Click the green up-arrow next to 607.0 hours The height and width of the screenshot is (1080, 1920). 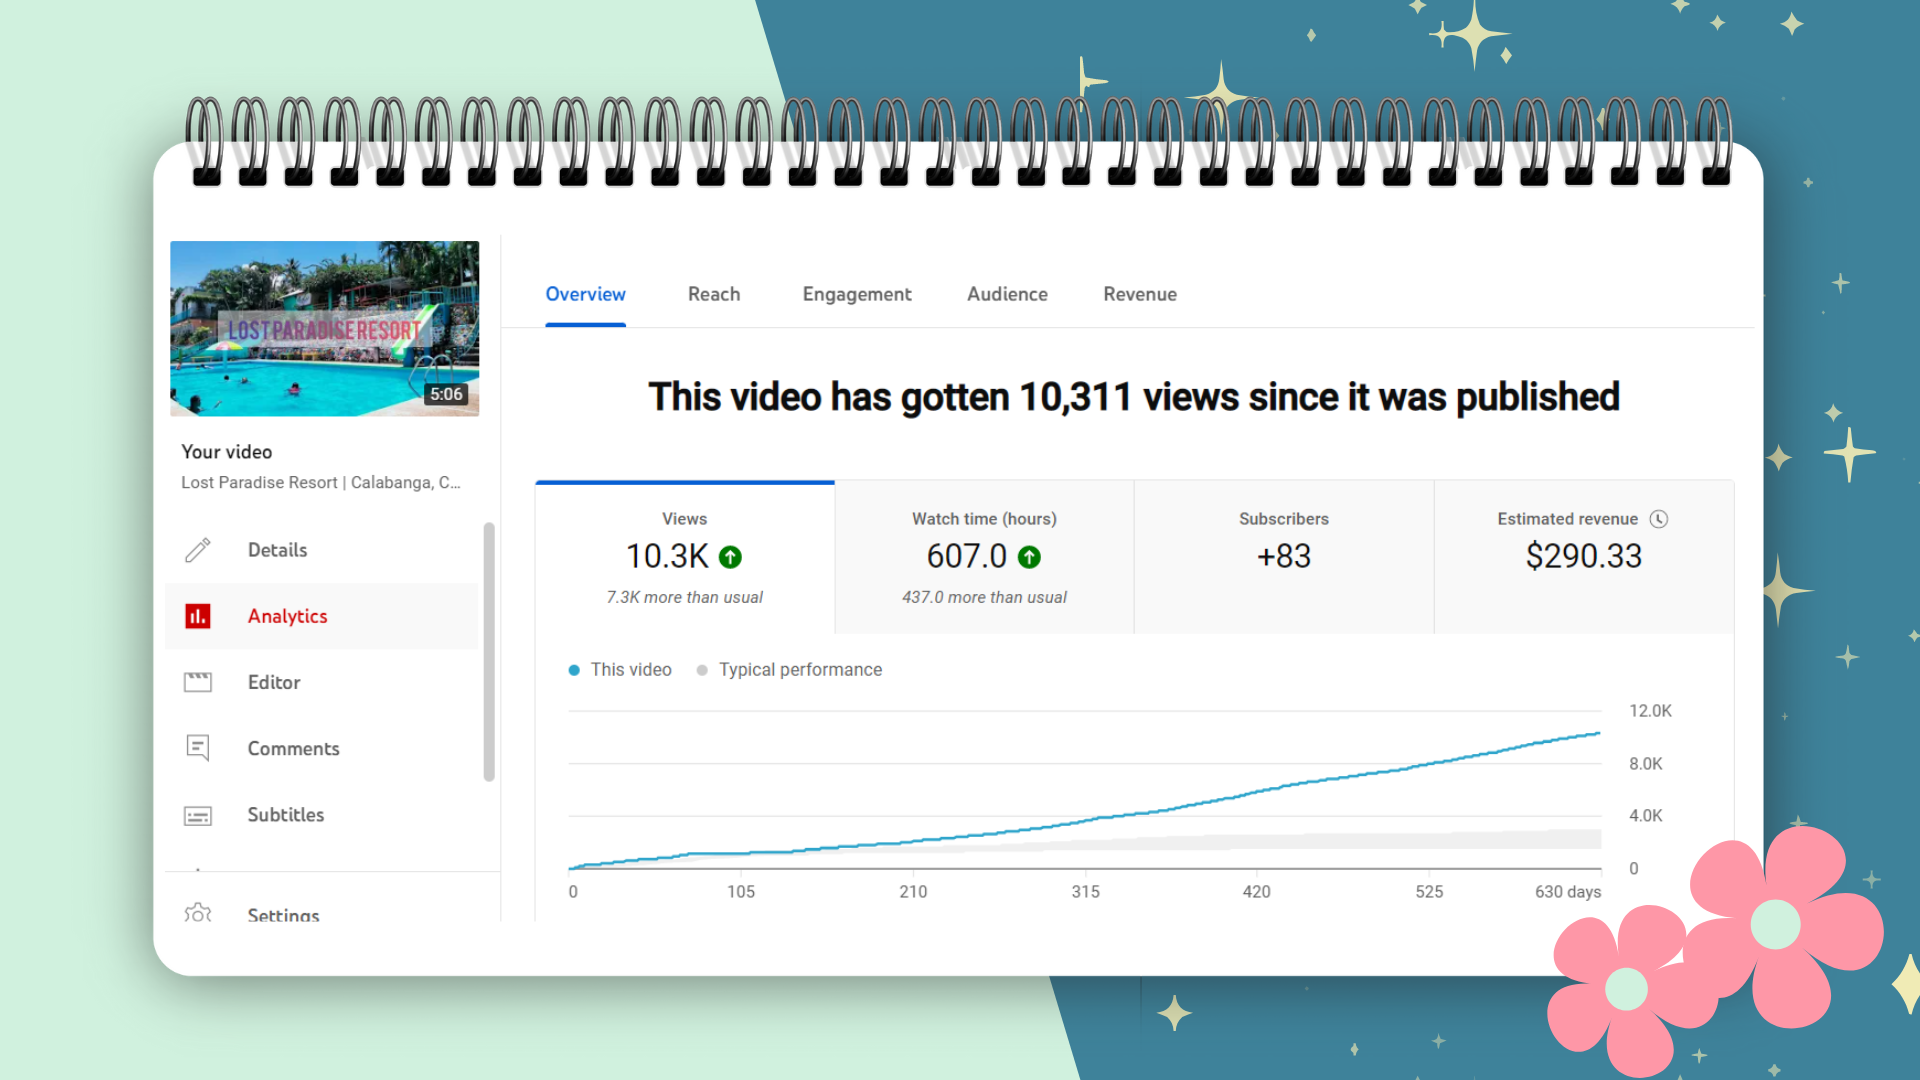point(1029,557)
